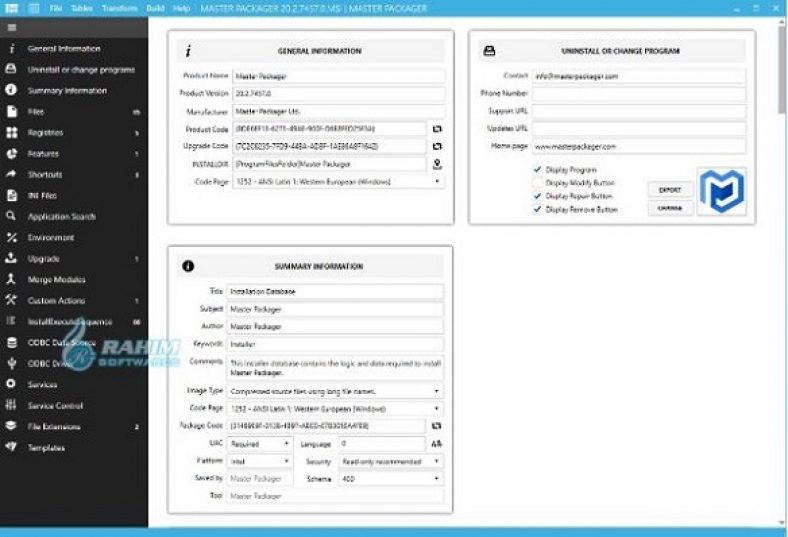Image resolution: width=788 pixels, height=537 pixels.
Task: Click the table view icon in title bar
Action: coord(34,9)
